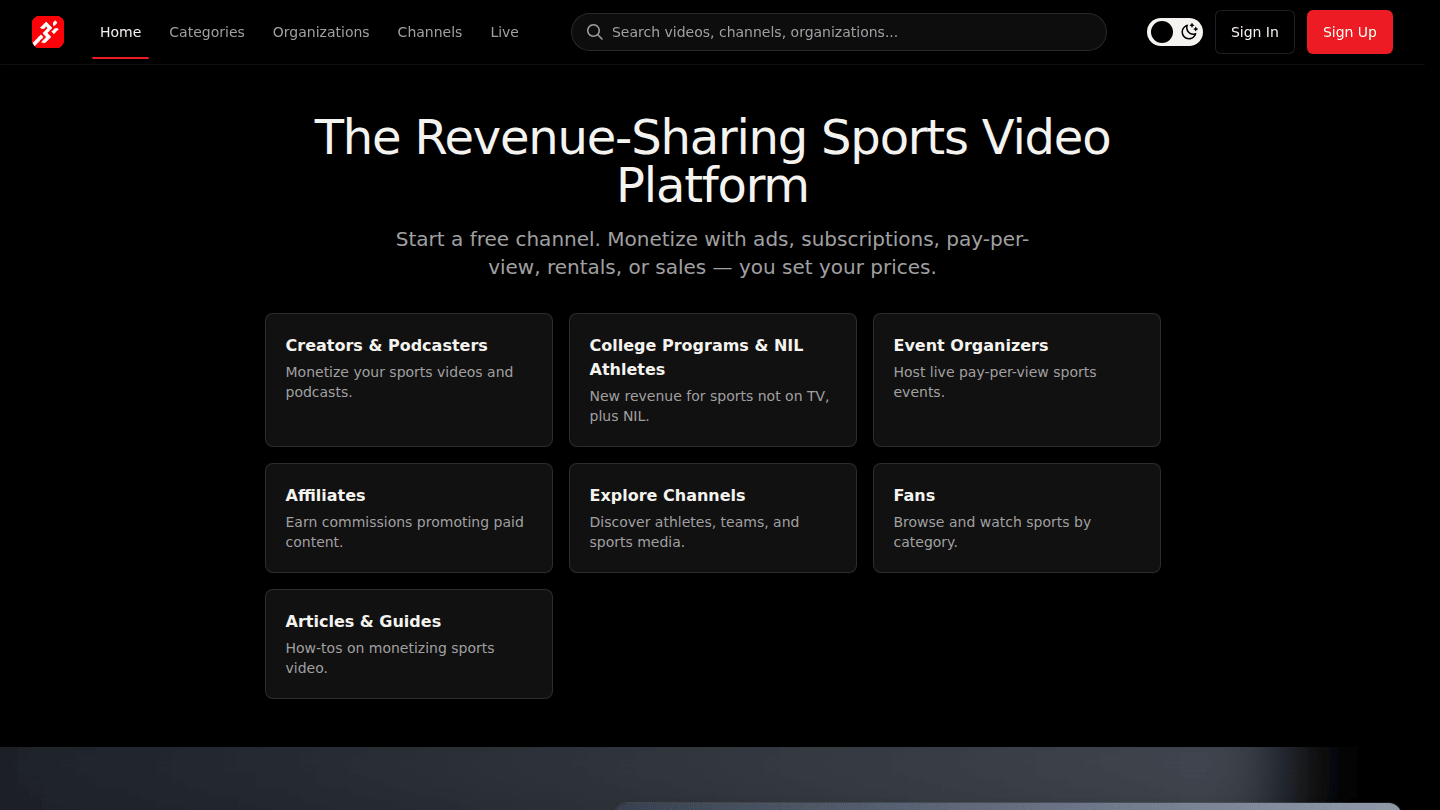The height and width of the screenshot is (810, 1440).
Task: Open the Explore Channels card
Action: [713, 518]
